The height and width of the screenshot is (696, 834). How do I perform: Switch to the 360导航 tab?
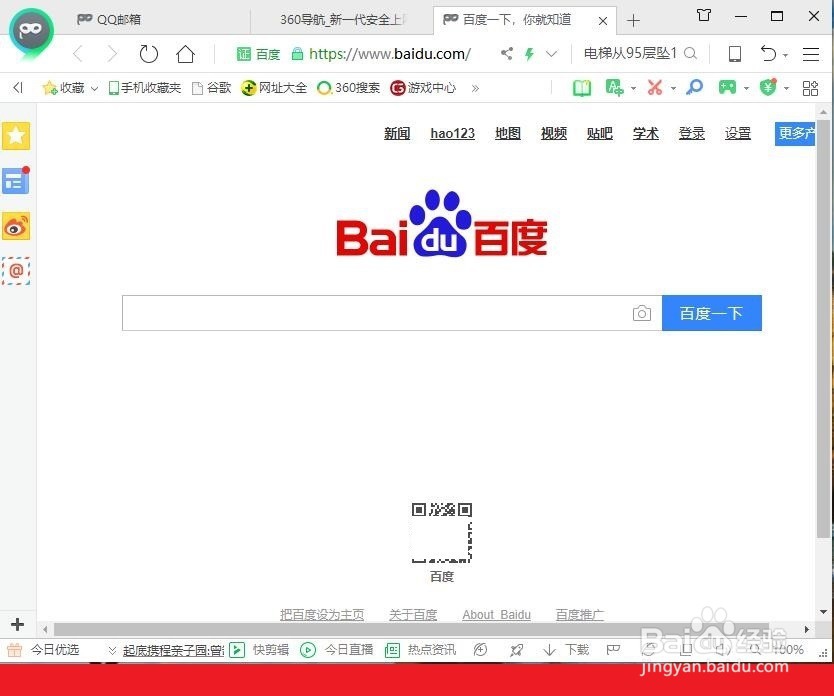click(x=340, y=20)
